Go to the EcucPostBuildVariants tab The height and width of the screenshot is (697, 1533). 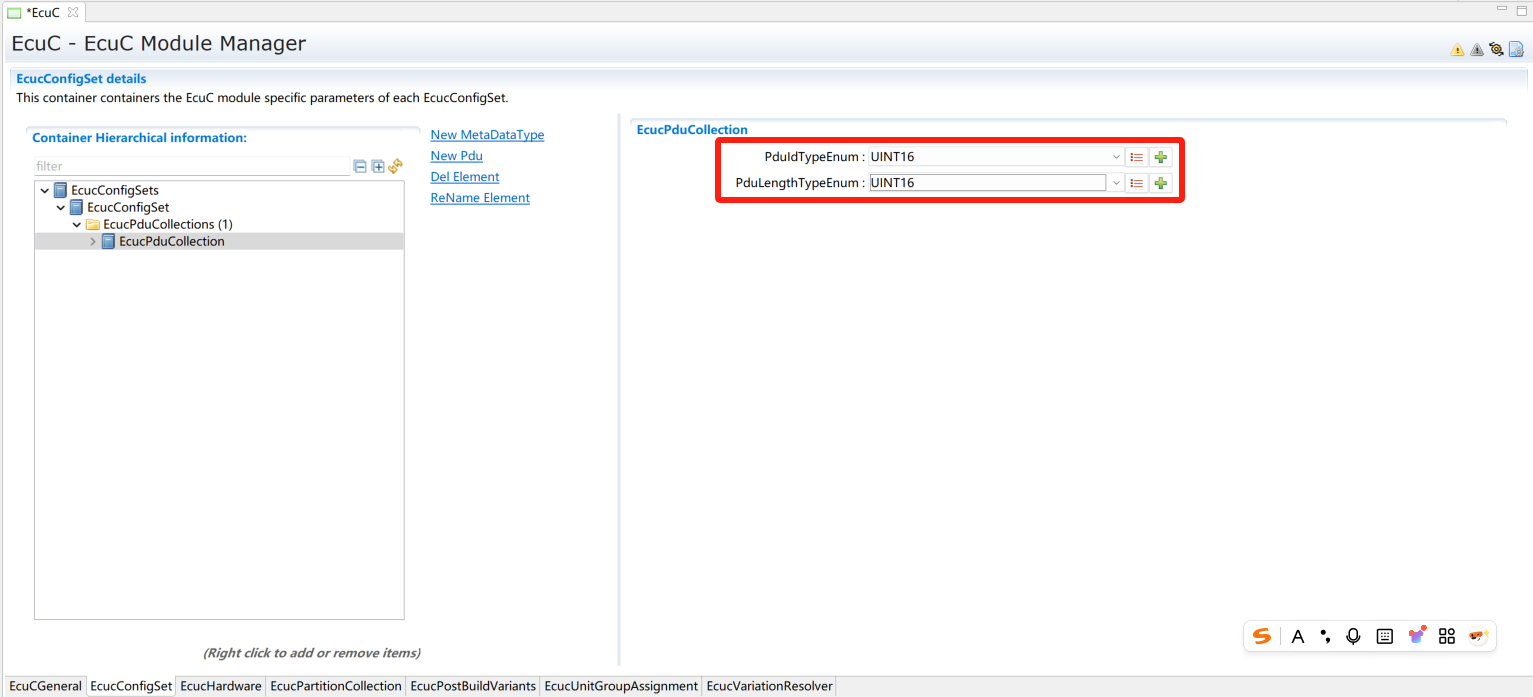pyautogui.click(x=473, y=686)
